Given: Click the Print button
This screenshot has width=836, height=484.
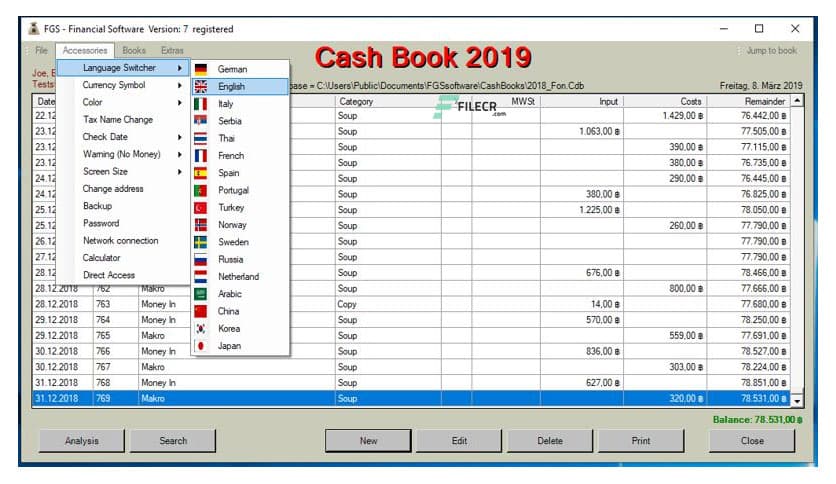Looking at the screenshot, I should click(641, 440).
